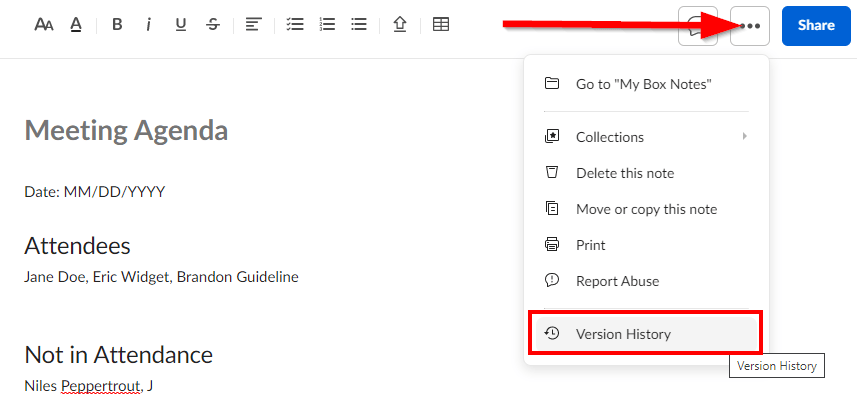Viewport: 857px width, 405px height.
Task: Select Go to "My Box Notes"
Action: coord(646,84)
